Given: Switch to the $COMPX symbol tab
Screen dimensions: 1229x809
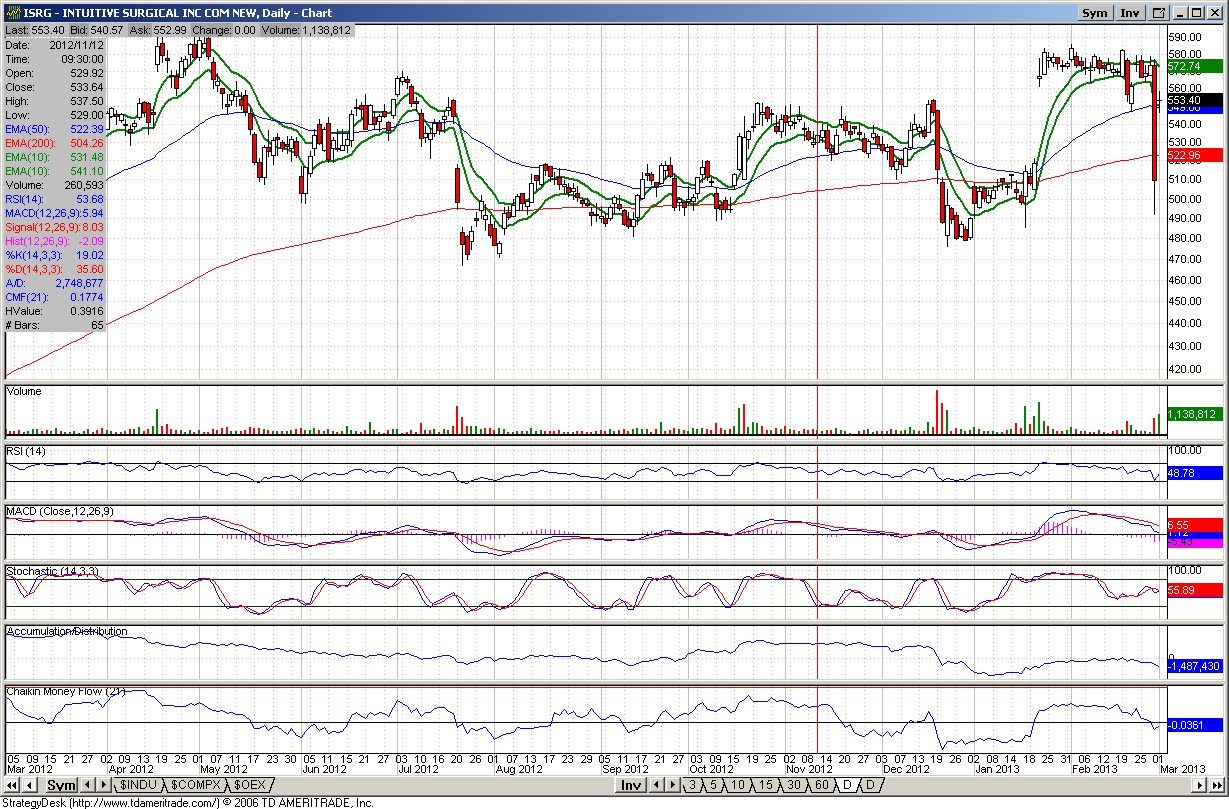Looking at the screenshot, I should [x=195, y=785].
